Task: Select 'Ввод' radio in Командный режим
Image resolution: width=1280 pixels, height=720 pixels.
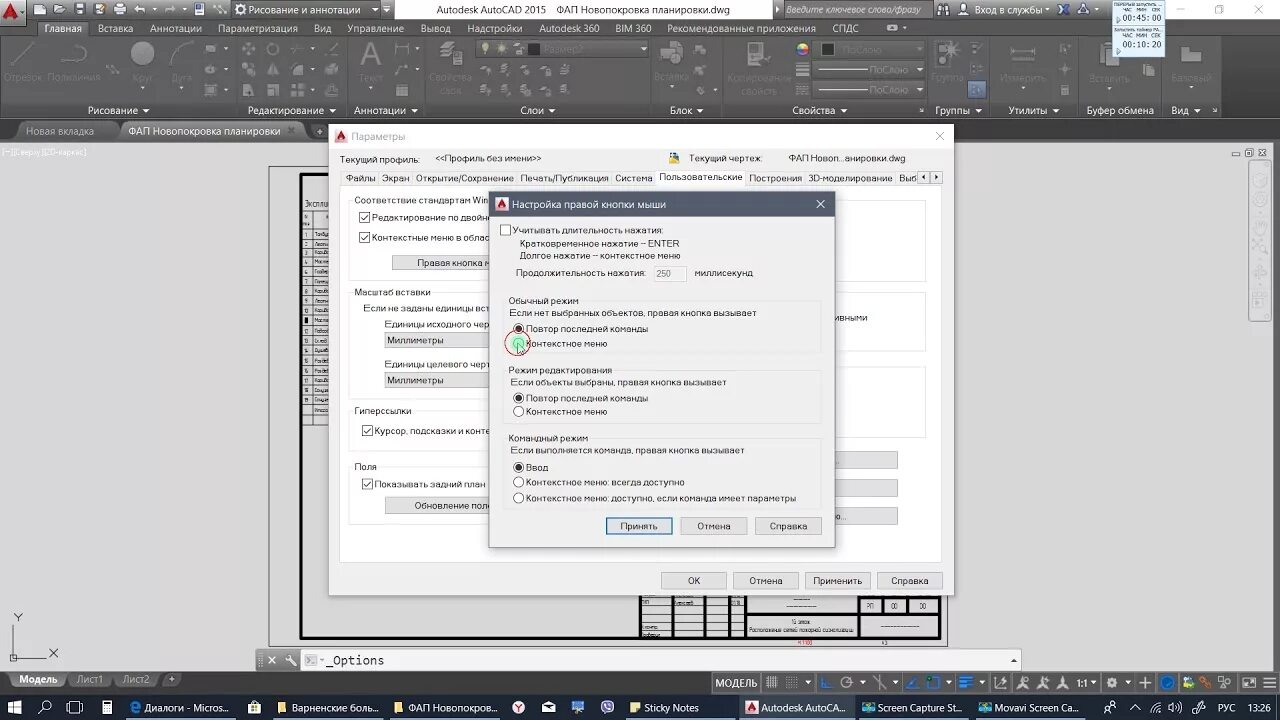Action: coord(518,467)
